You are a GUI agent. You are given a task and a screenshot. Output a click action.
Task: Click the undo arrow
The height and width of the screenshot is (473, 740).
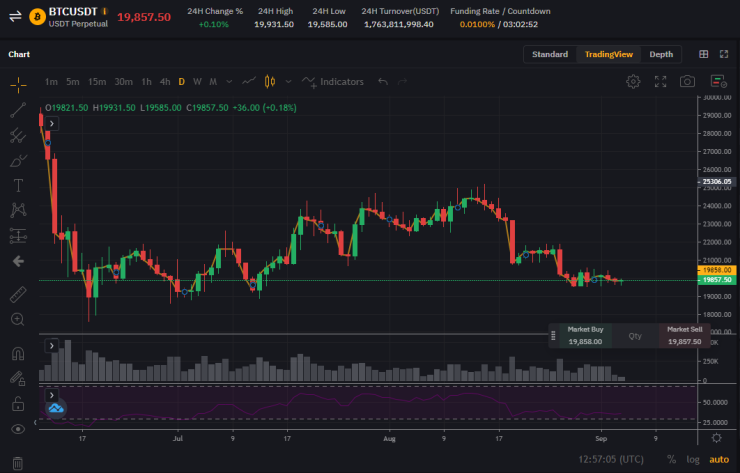(383, 82)
